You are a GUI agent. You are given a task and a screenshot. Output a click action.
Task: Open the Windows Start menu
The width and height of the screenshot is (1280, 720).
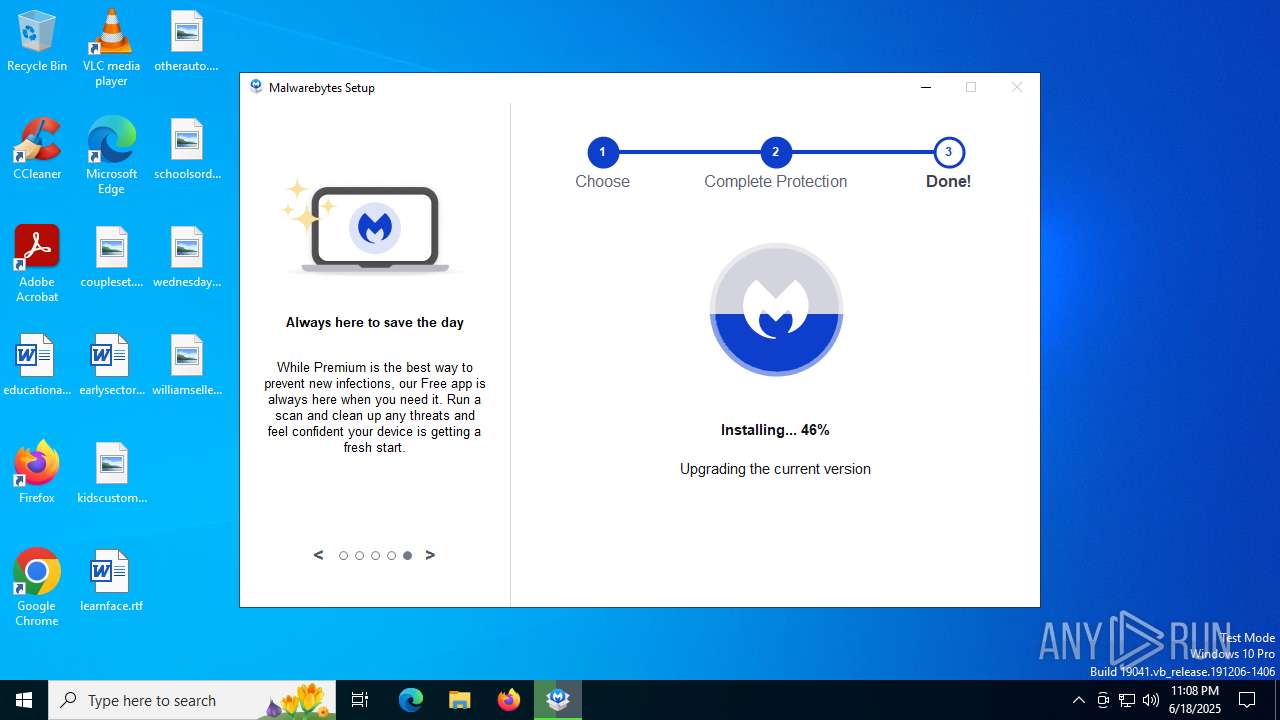pos(24,700)
